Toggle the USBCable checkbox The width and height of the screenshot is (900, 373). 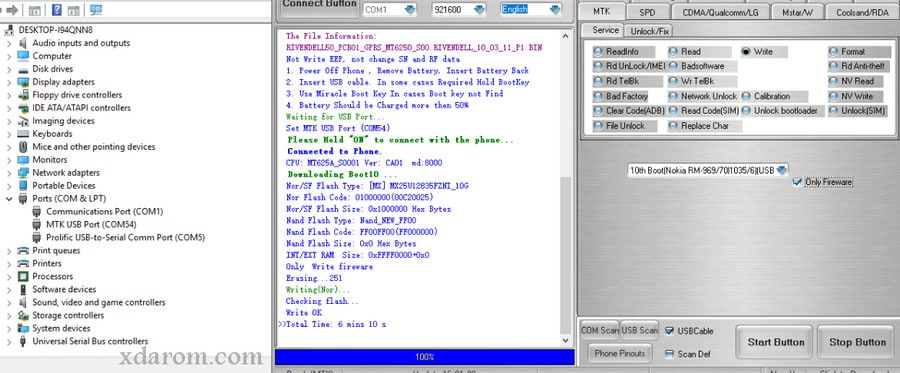click(669, 331)
